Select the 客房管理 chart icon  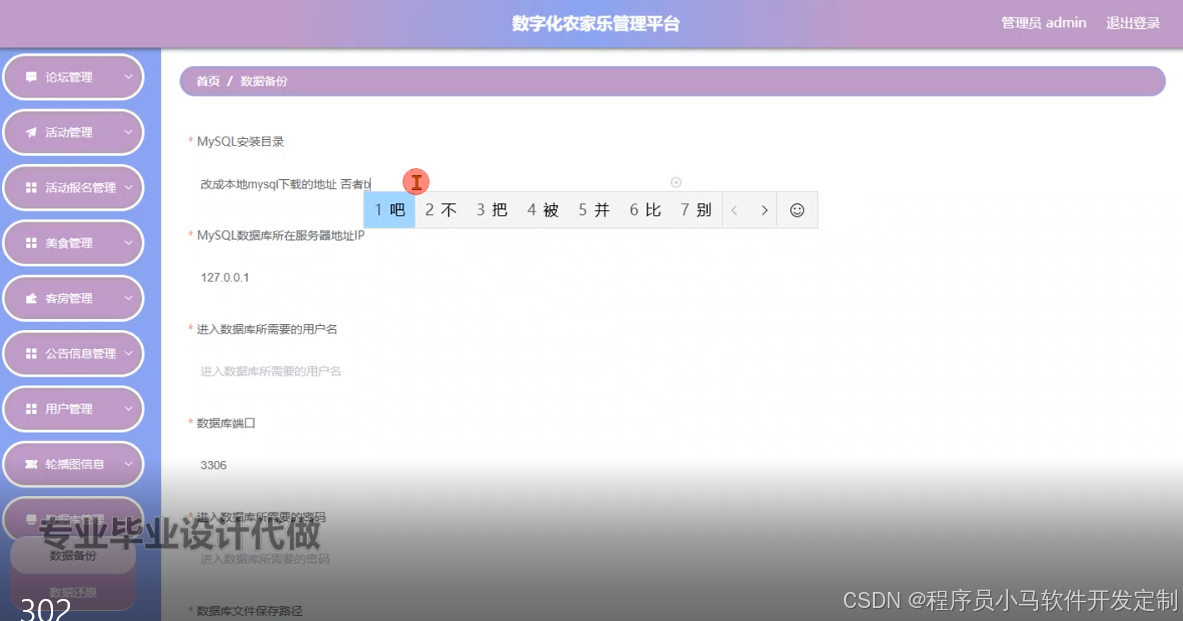[x=32, y=297]
